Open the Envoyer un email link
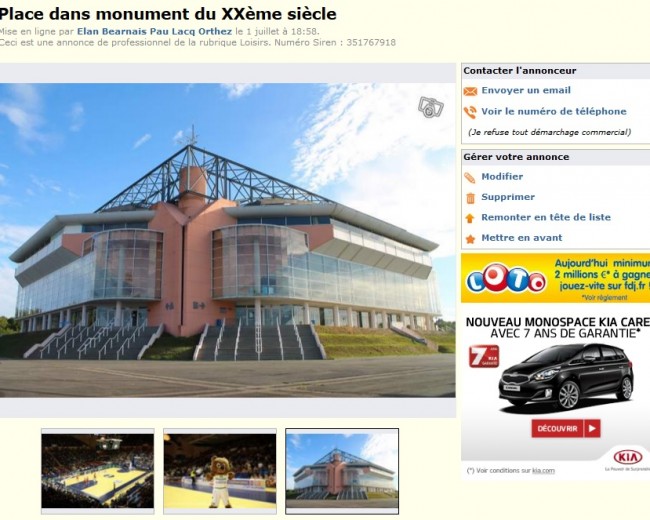Viewport: 650px width, 520px height. 526,90
